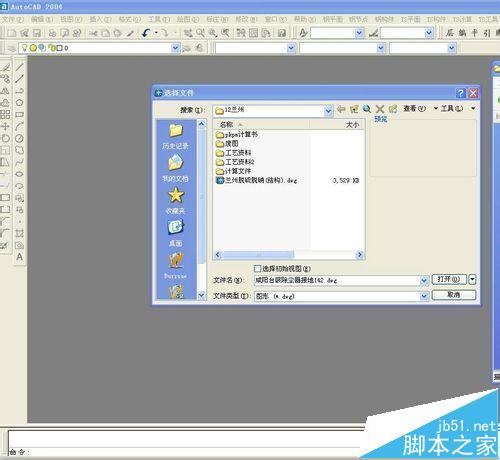Select the Revision Cloud tool

pos(20,150)
